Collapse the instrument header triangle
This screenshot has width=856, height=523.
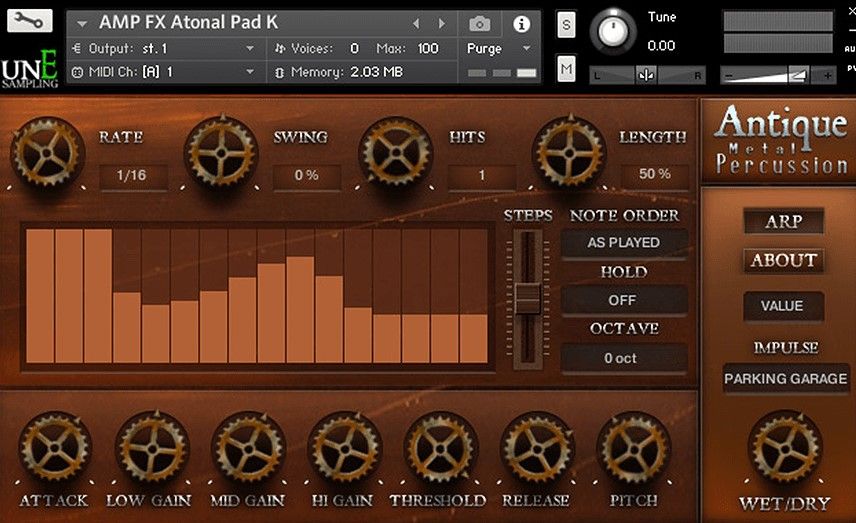click(82, 23)
